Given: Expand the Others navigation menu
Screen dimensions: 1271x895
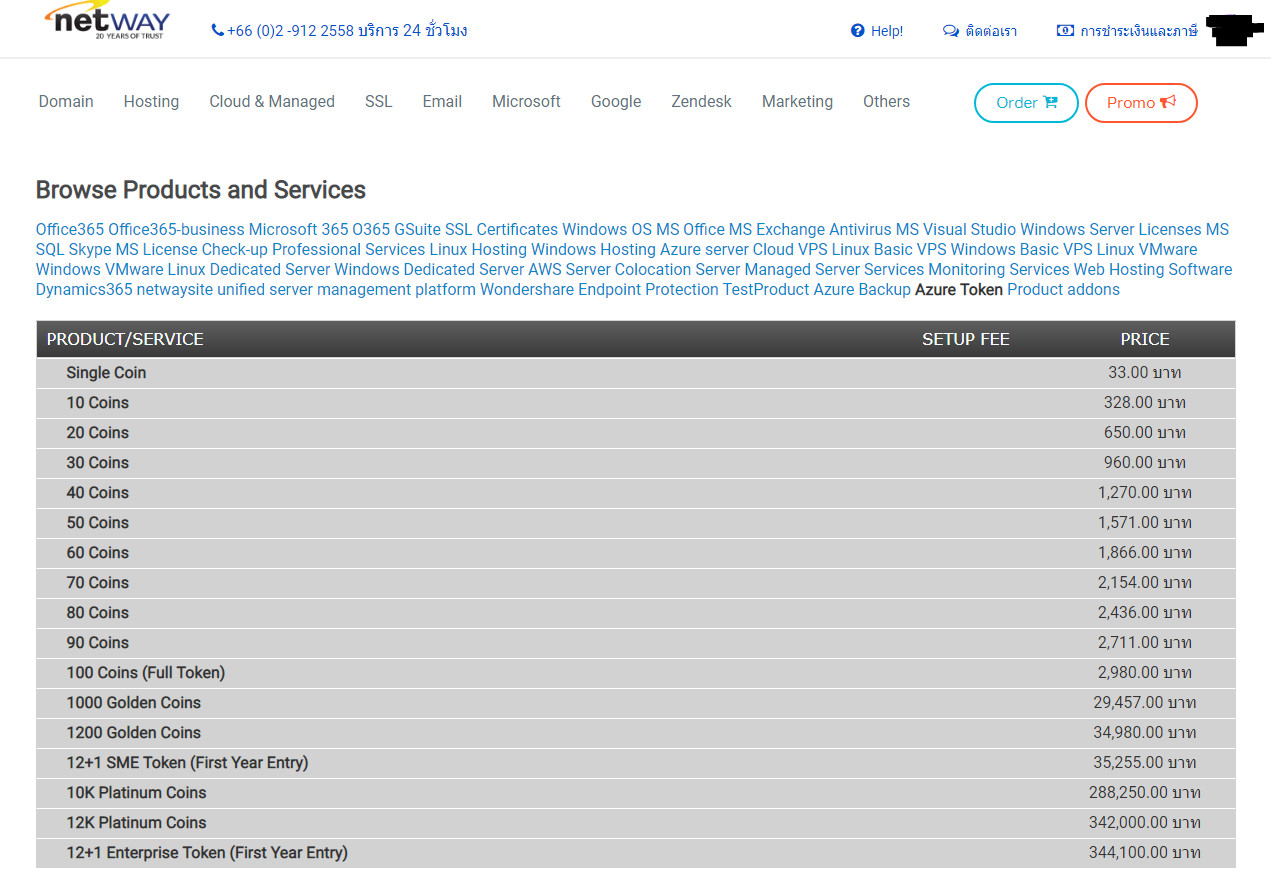Looking at the screenshot, I should [886, 102].
